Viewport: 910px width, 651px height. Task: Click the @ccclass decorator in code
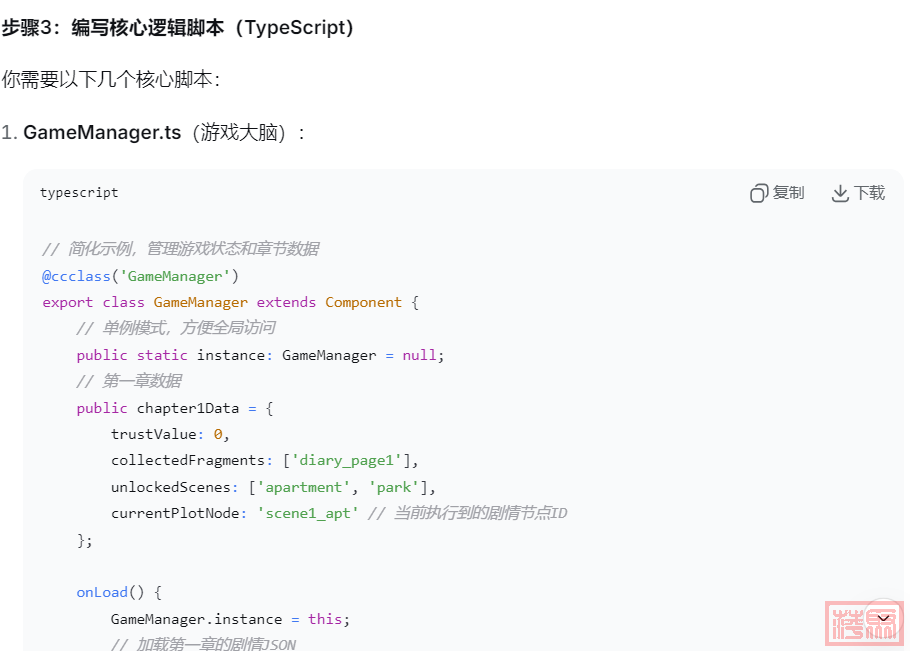[x=76, y=276]
